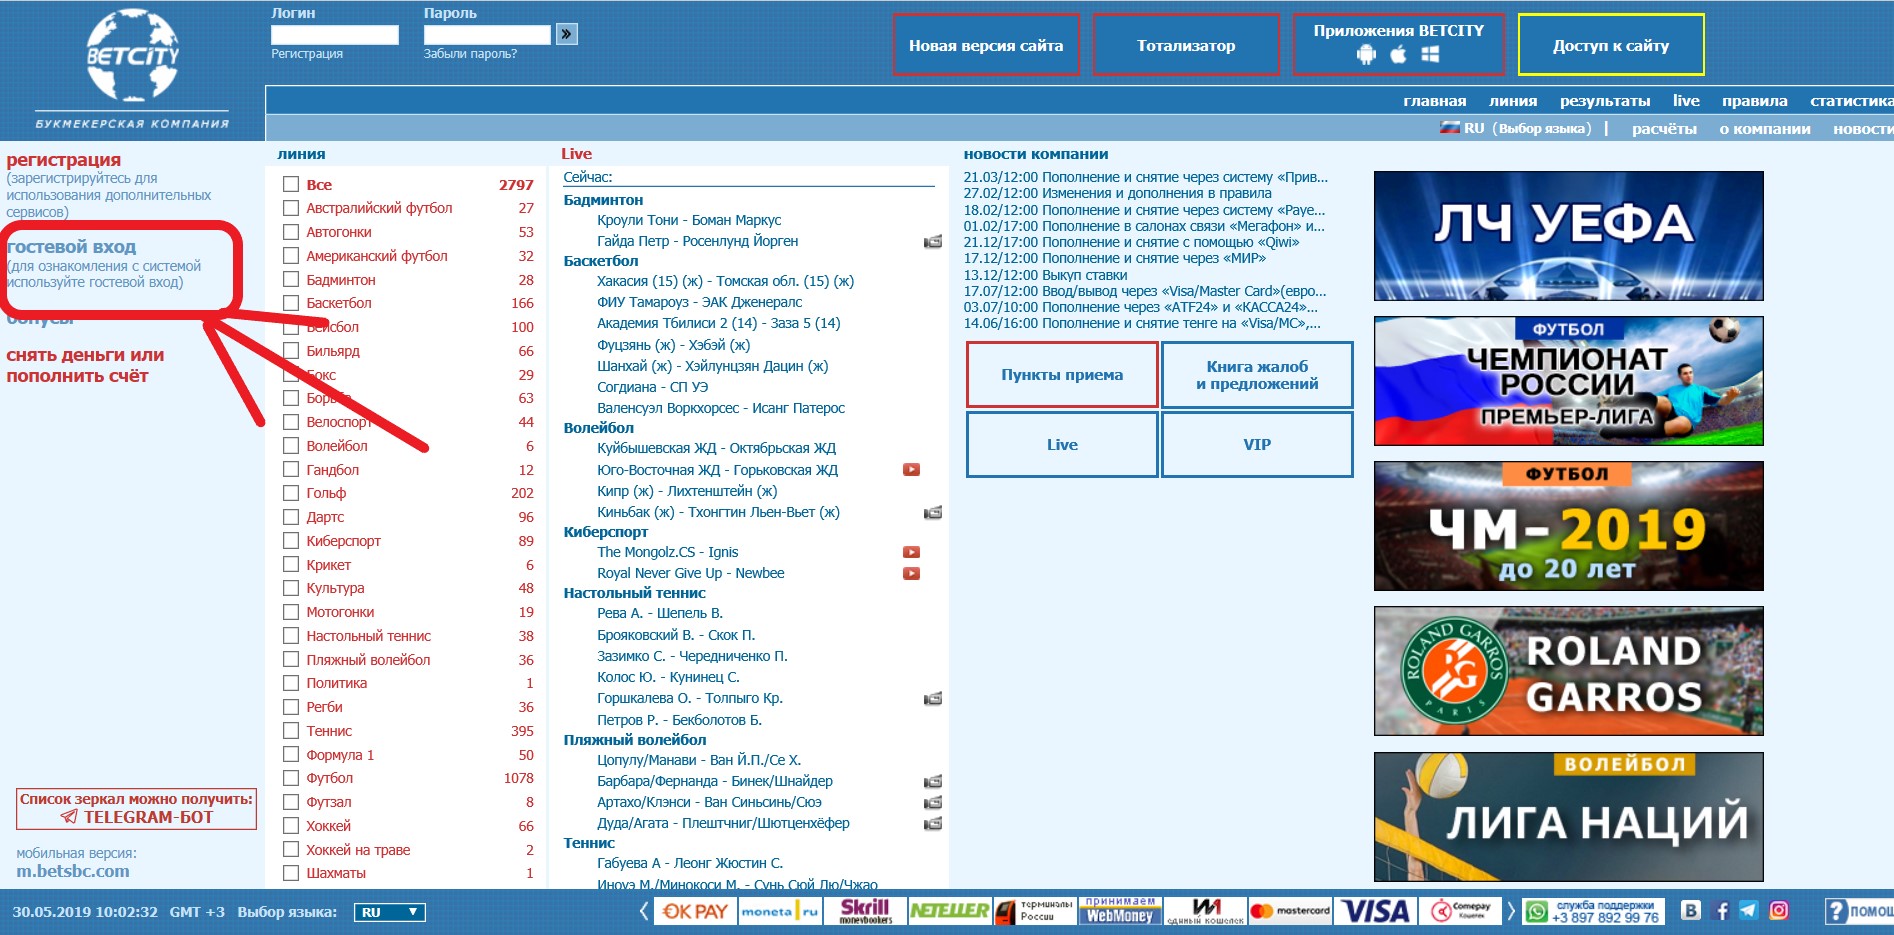
Task: Click the right arrow of payment carousel
Action: [1511, 911]
